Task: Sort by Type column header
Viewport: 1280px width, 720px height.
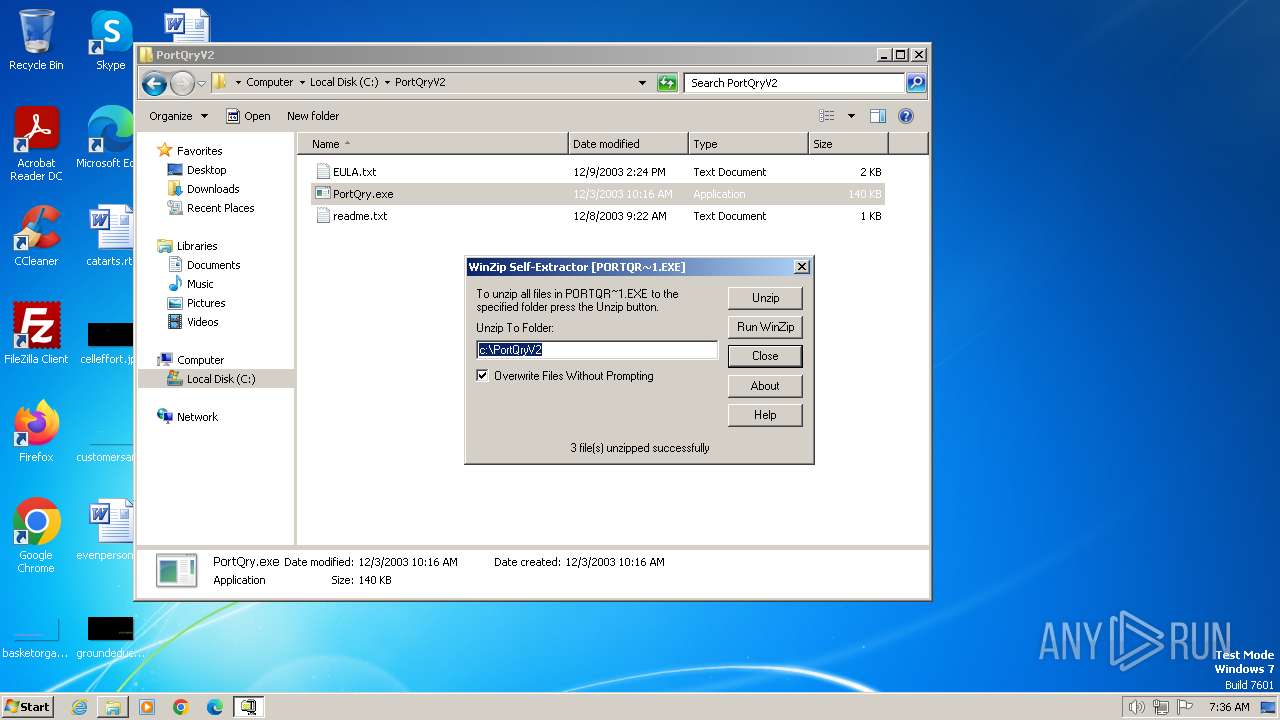Action: [748, 144]
